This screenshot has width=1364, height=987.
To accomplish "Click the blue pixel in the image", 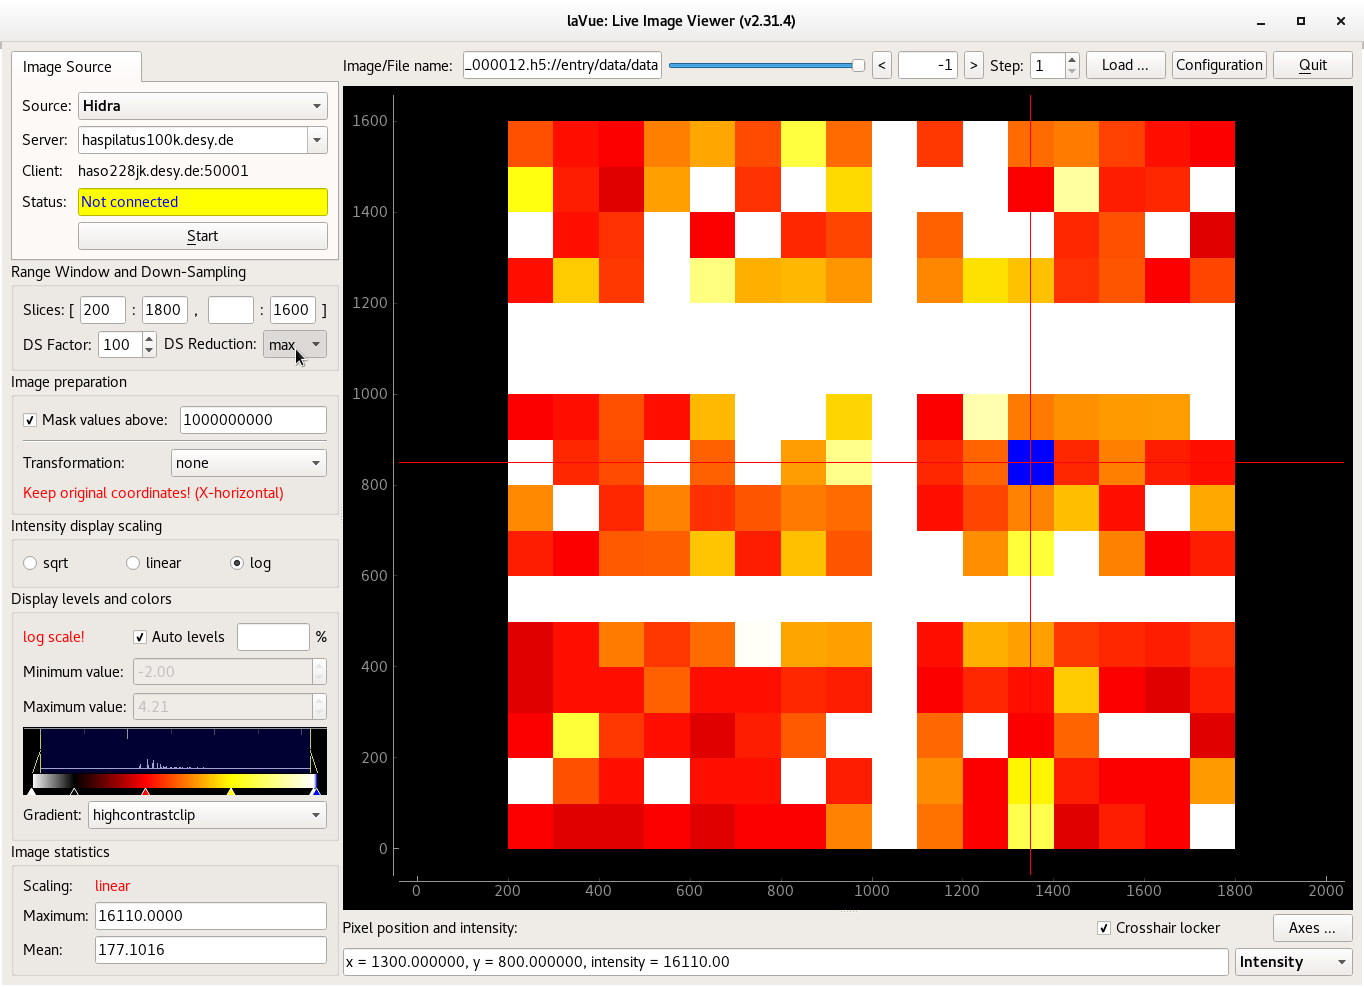I will point(1030,462).
